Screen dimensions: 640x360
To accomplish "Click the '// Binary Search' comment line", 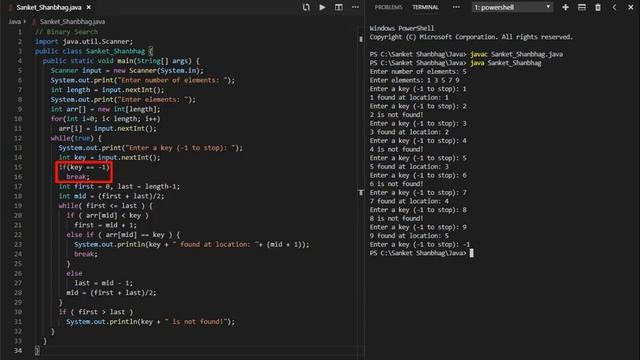I will (x=66, y=32).
